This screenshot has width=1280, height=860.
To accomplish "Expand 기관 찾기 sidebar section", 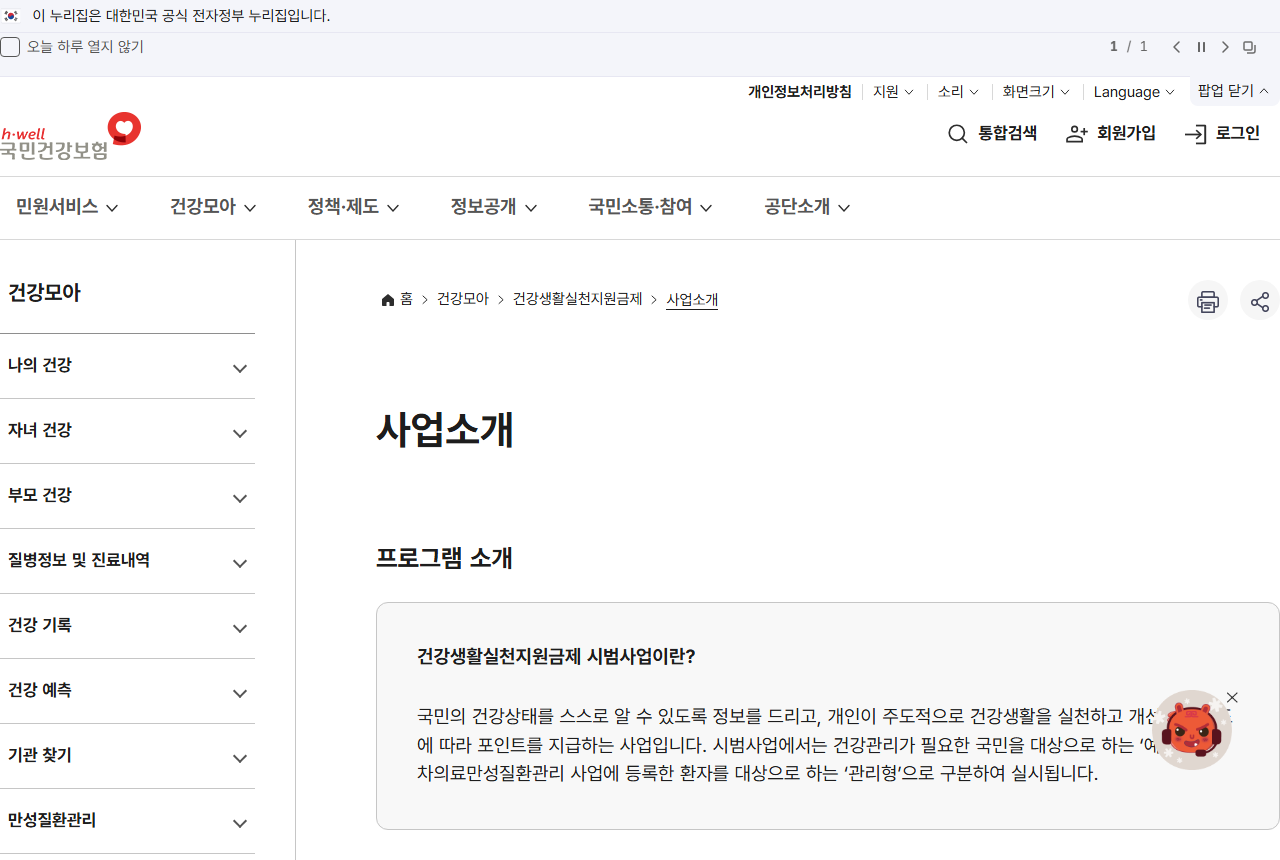I will tap(127, 756).
